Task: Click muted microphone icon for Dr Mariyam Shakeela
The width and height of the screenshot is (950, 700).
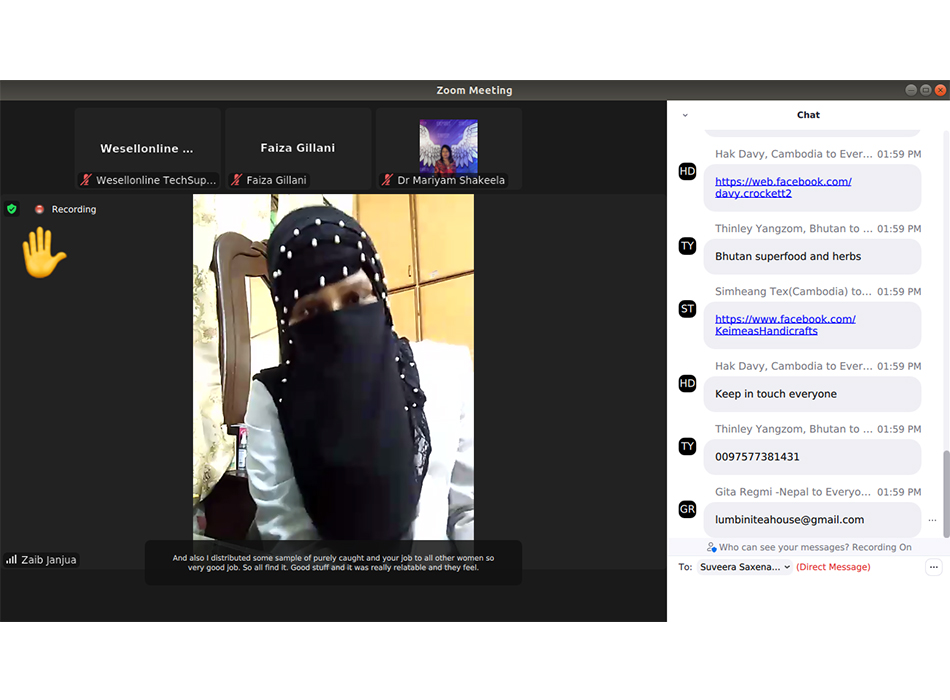Action: coord(387,180)
